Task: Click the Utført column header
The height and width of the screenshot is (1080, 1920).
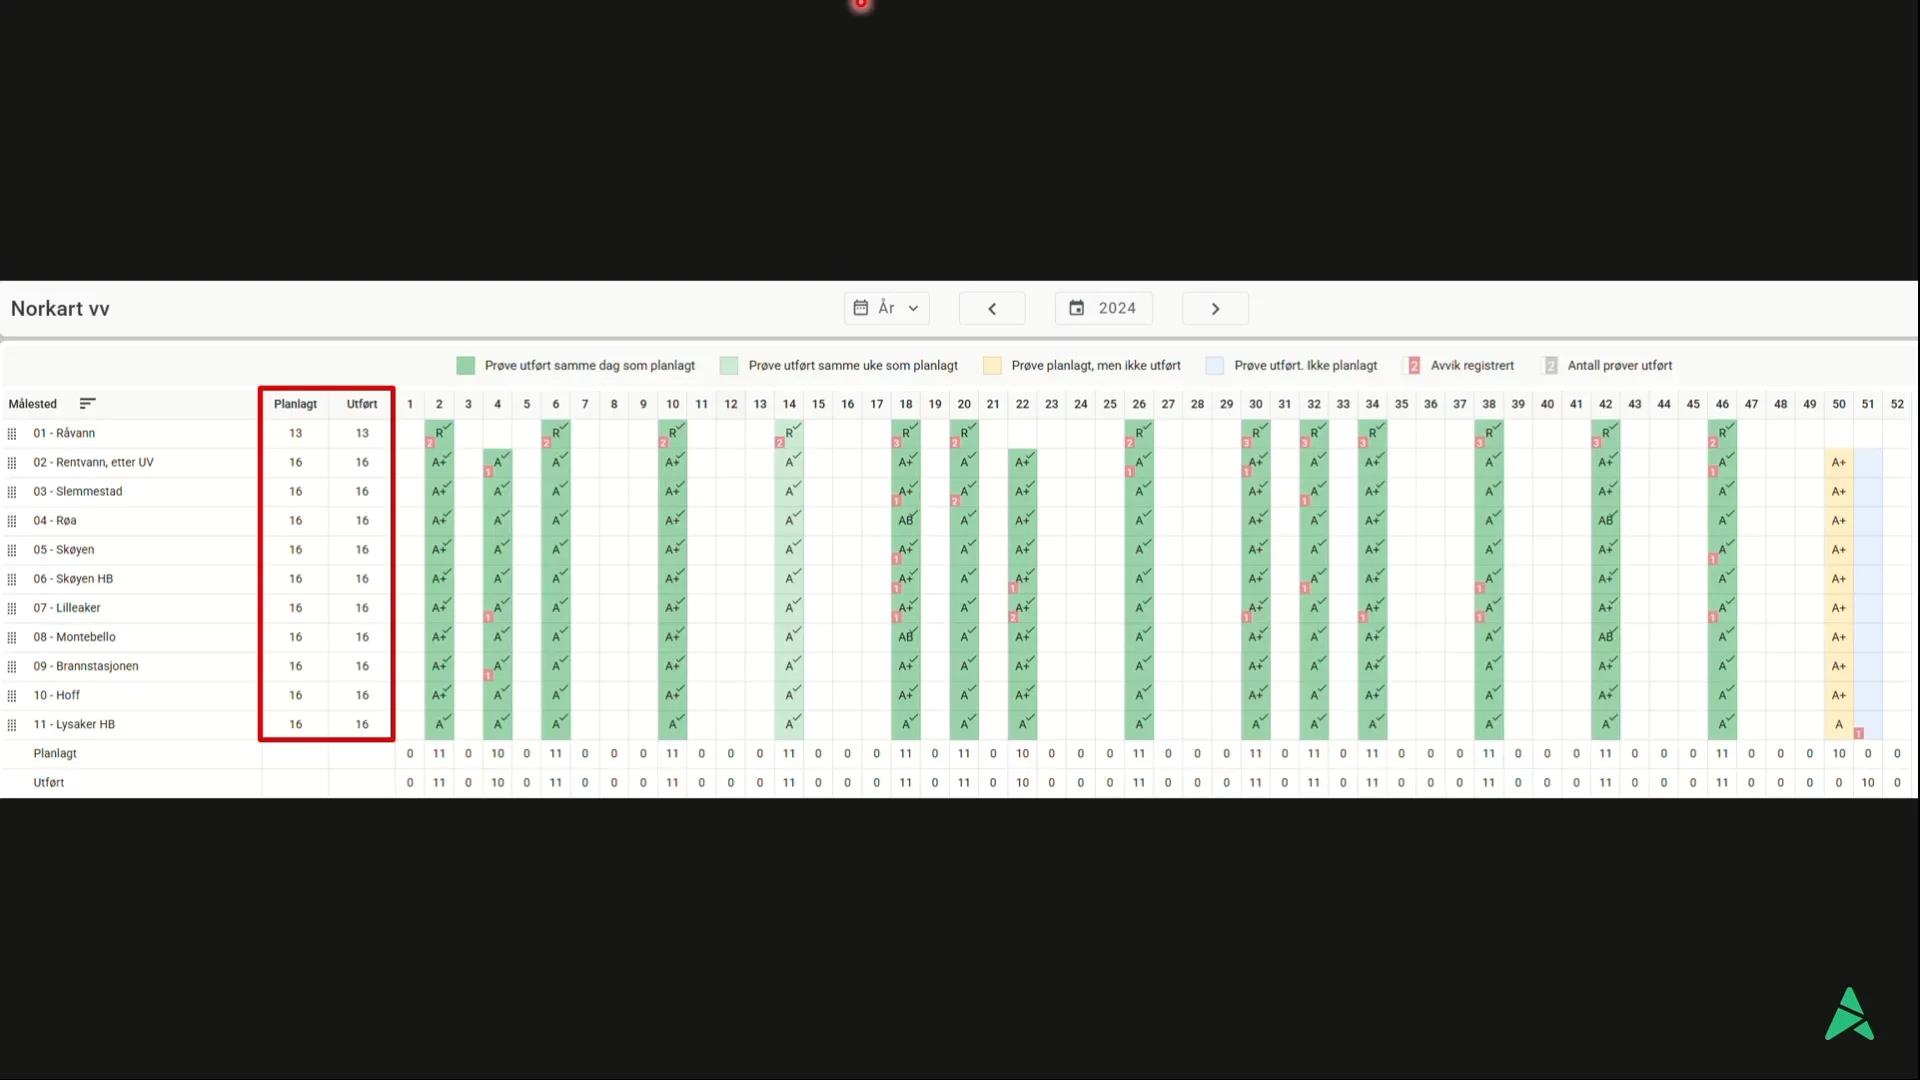Action: 362,404
